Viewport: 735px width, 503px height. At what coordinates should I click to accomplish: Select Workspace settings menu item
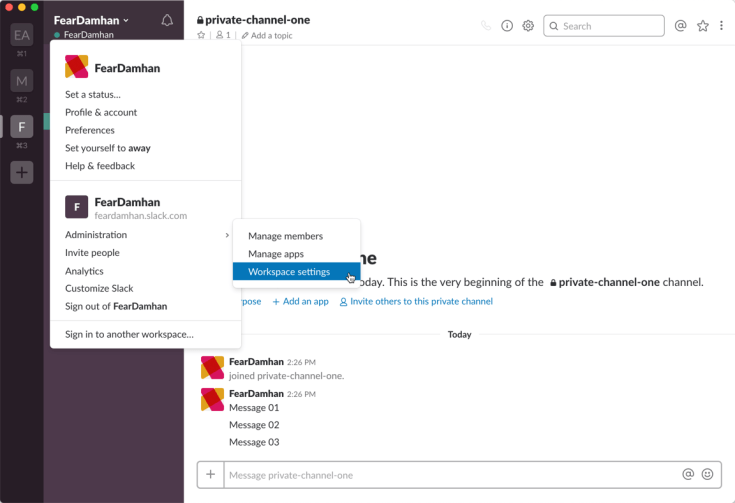[289, 272]
